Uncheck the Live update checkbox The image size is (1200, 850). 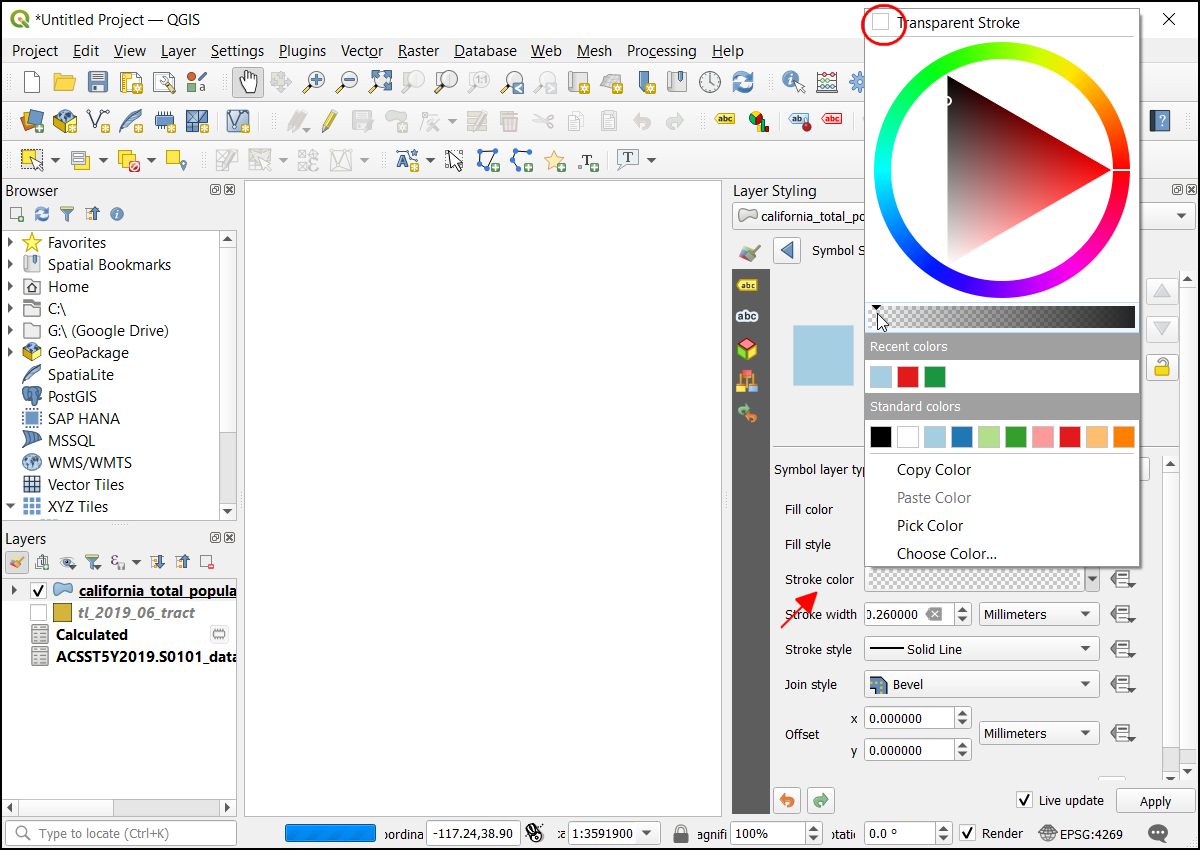pos(1024,800)
